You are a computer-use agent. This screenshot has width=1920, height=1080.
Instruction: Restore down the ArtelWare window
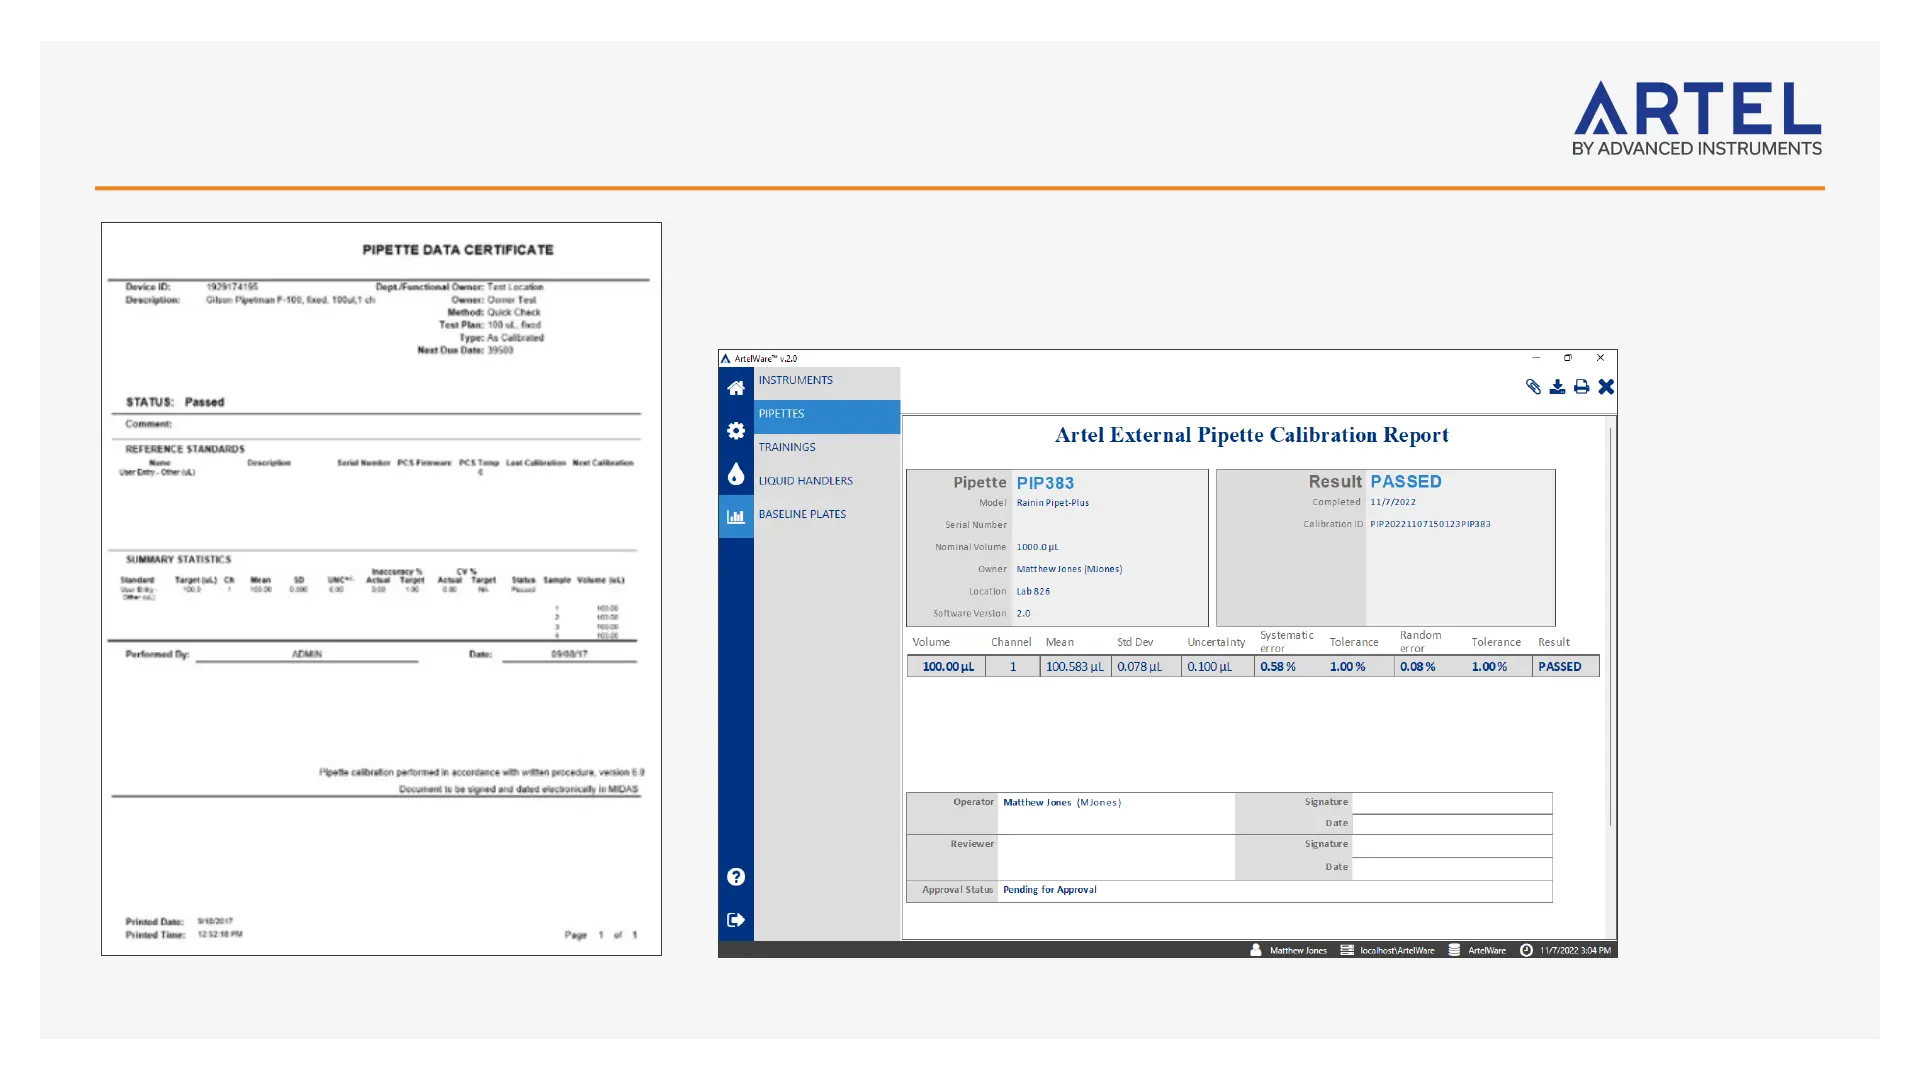pyautogui.click(x=1568, y=358)
